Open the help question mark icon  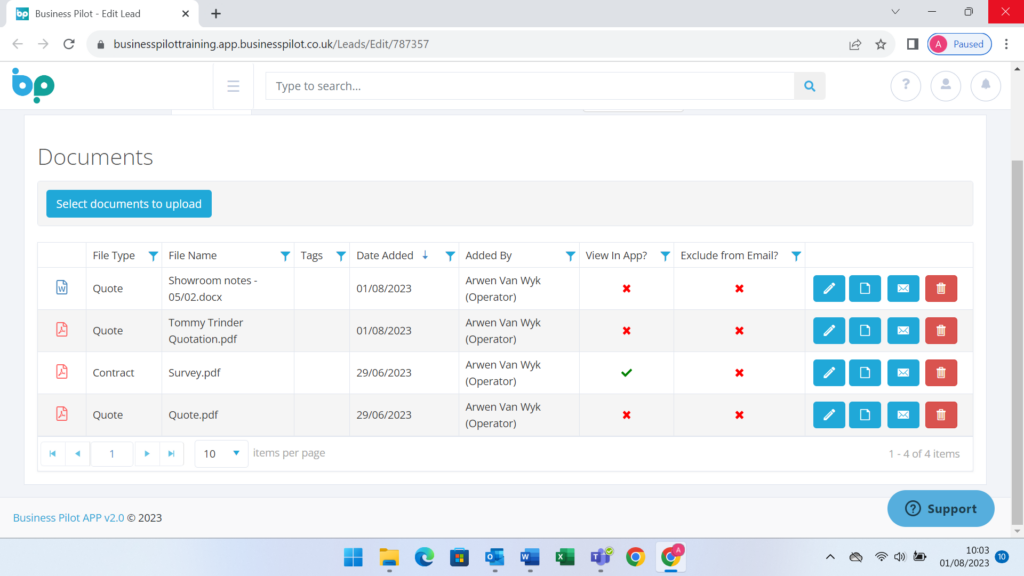coord(905,86)
